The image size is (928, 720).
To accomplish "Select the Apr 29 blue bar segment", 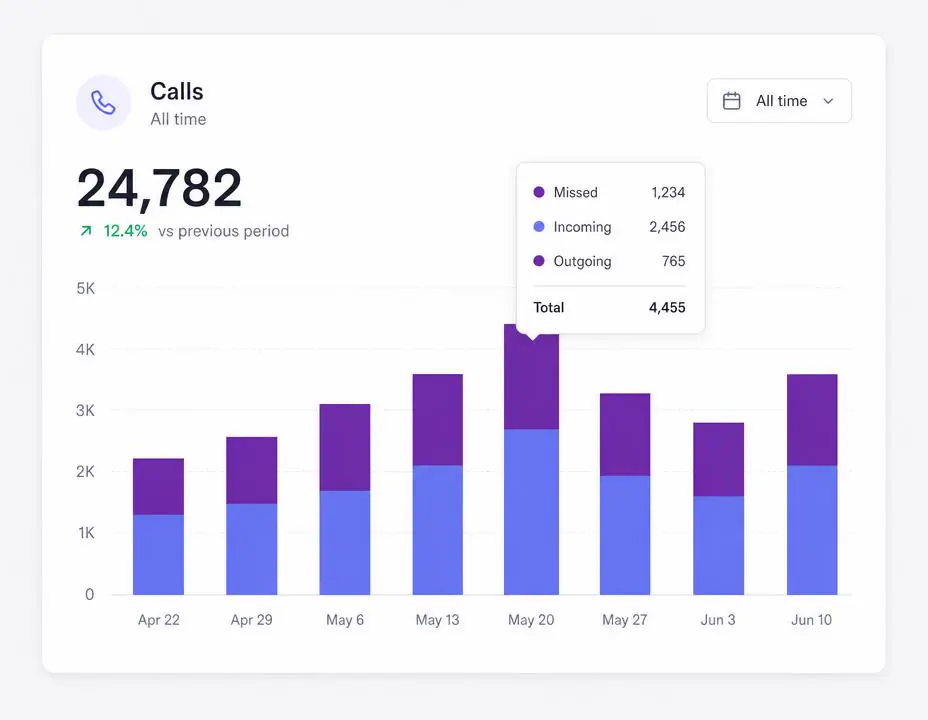I will pos(252,549).
